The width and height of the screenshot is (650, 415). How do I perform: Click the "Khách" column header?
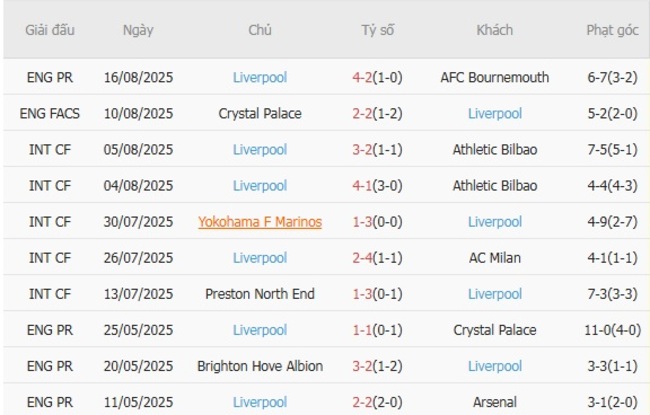[494, 30]
